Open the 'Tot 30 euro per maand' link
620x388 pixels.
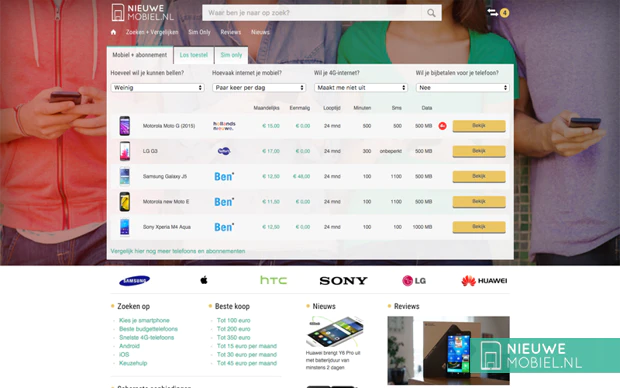pos(247,355)
